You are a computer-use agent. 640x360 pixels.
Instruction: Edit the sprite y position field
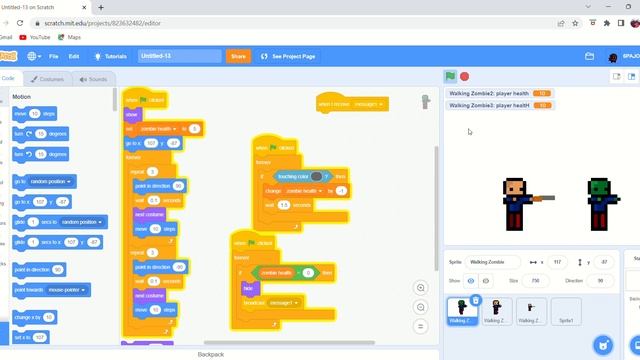[604, 262]
